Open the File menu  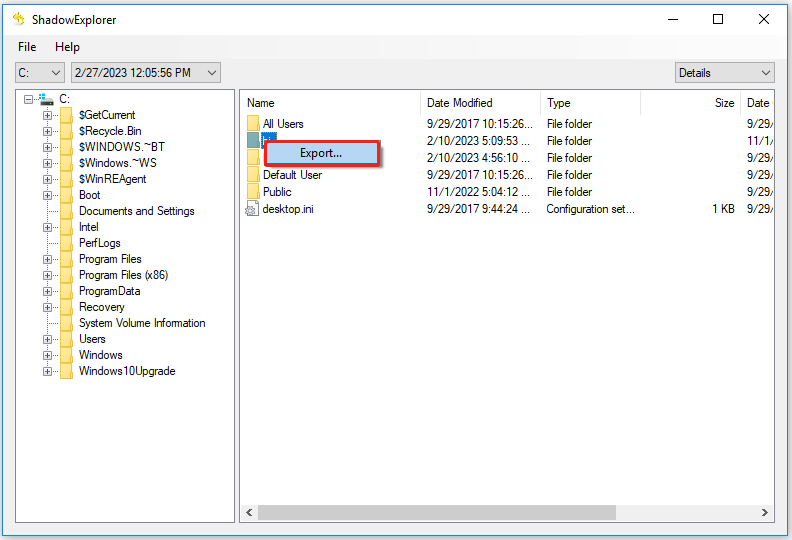[27, 47]
